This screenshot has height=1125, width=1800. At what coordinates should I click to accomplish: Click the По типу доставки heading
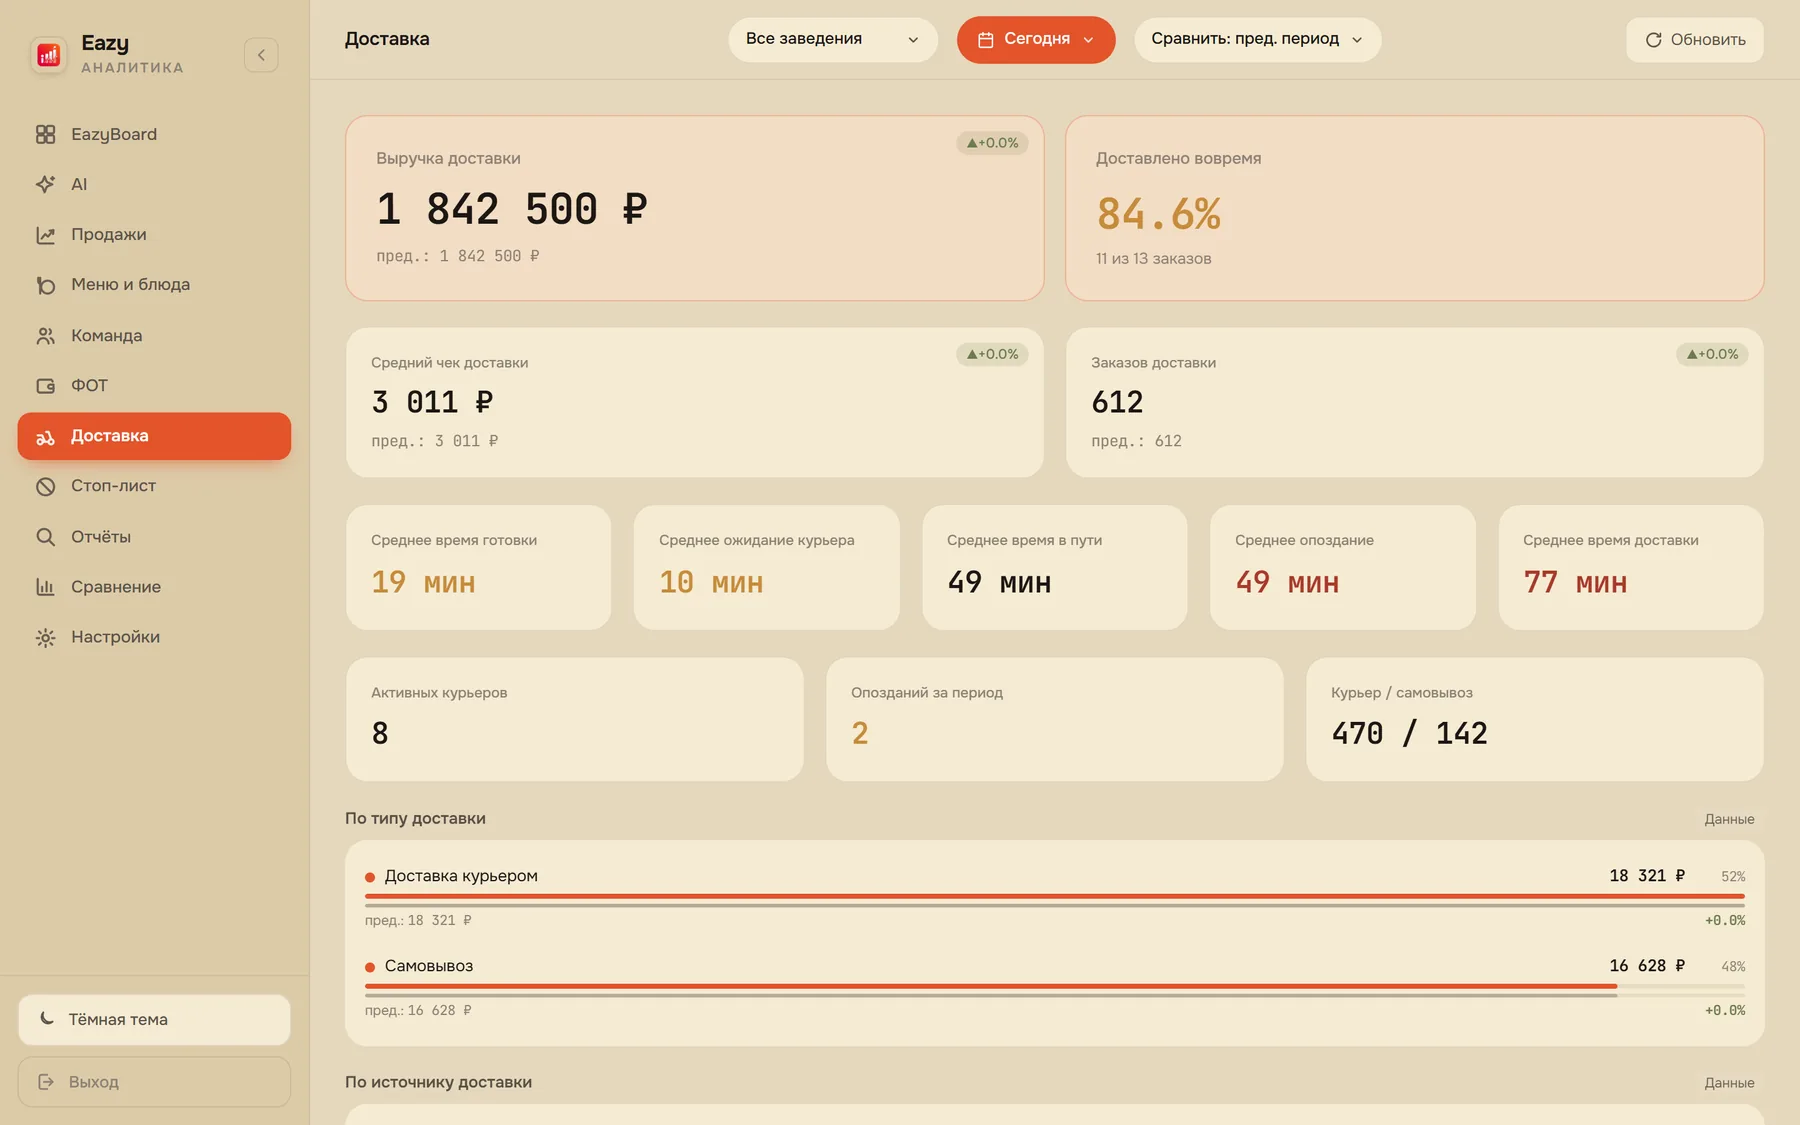[x=415, y=818]
